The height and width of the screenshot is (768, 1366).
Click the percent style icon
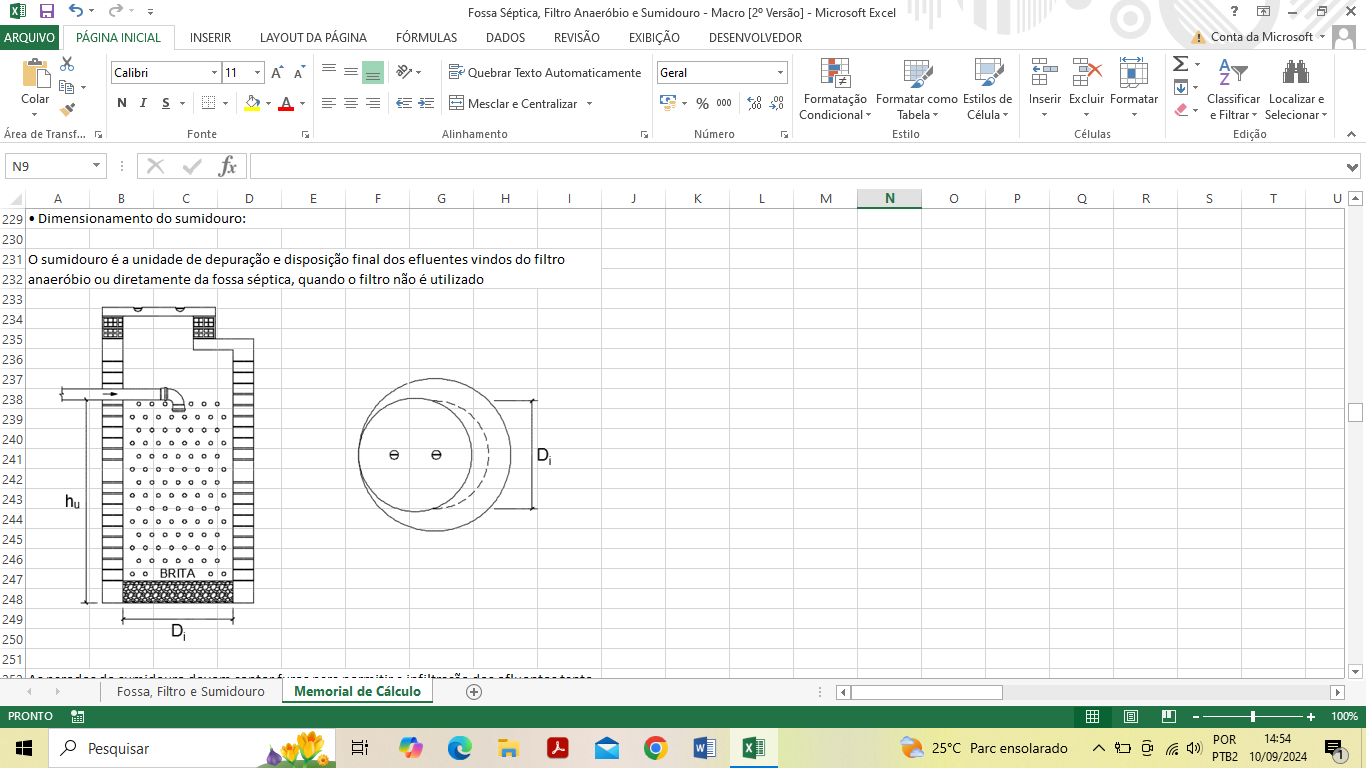coord(702,103)
